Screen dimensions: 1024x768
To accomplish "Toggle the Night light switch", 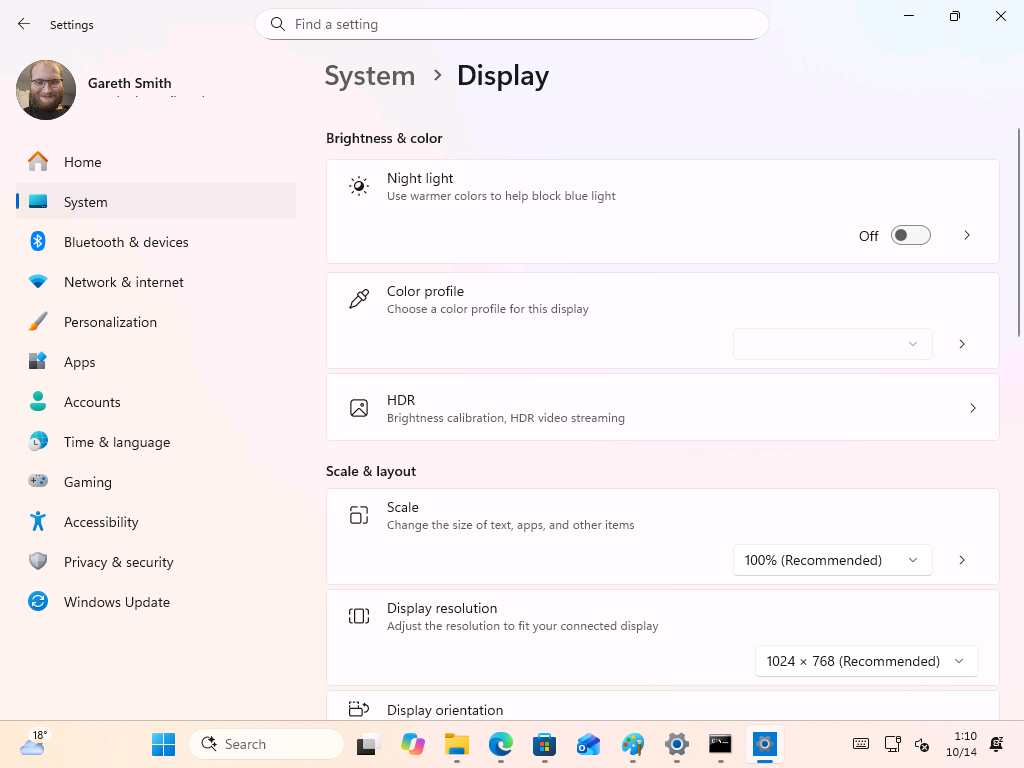I will (910, 235).
